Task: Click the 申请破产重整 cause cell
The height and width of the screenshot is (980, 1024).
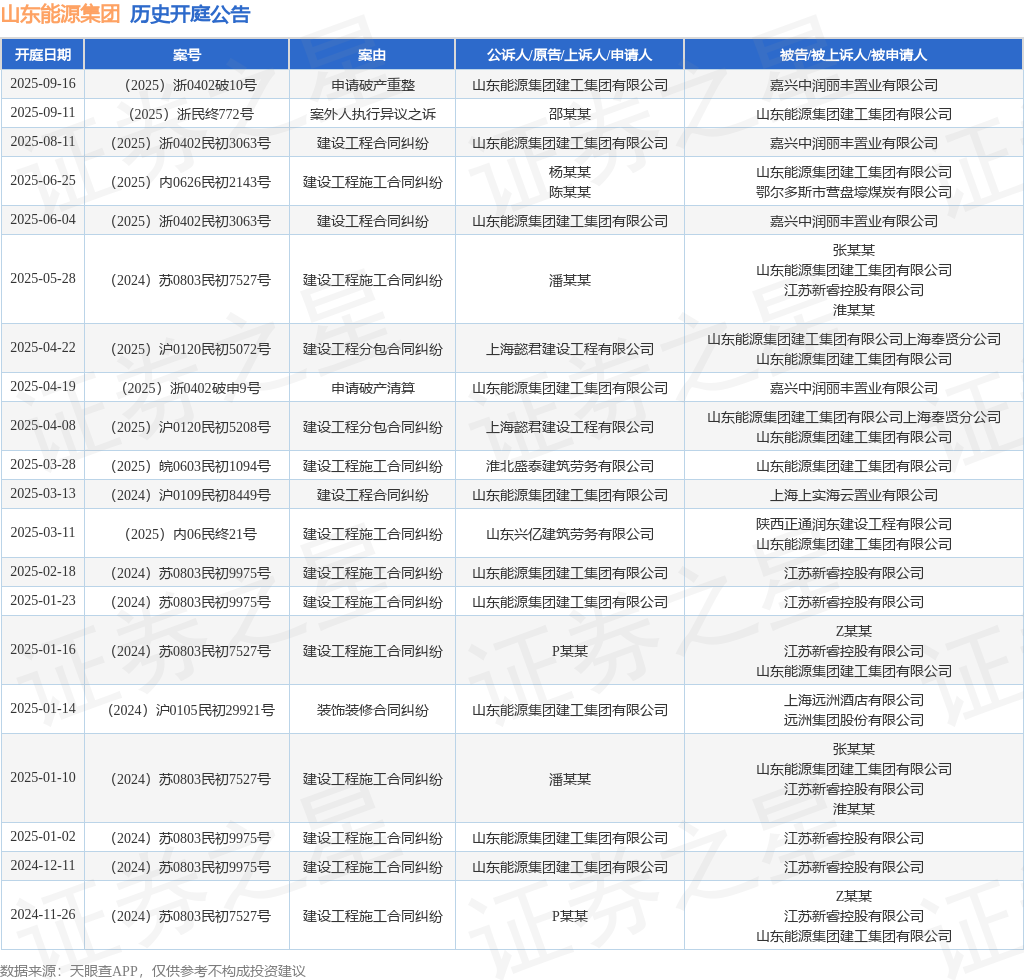Action: pyautogui.click(x=372, y=85)
